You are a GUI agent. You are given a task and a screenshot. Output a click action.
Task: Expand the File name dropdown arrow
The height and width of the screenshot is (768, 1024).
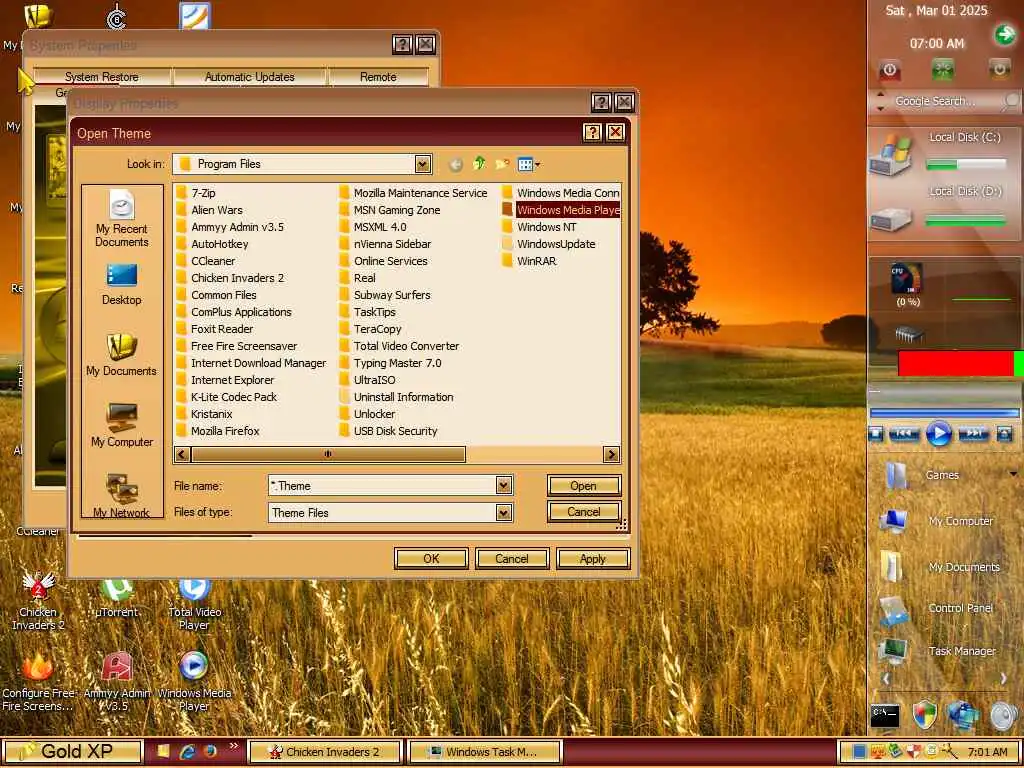(x=503, y=485)
